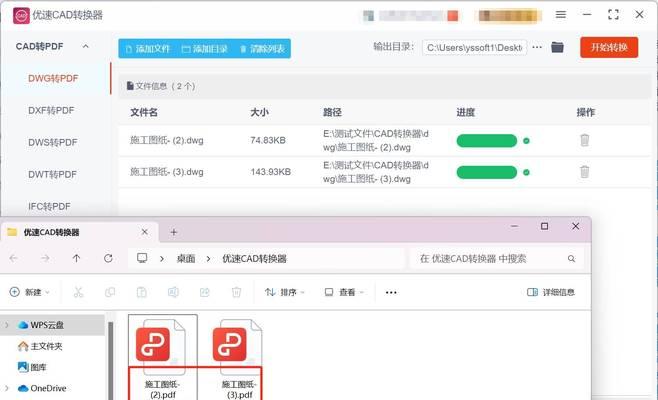The width and height of the screenshot is (658, 400).
Task: Select 图库 in navigation pane
Action: 32,367
